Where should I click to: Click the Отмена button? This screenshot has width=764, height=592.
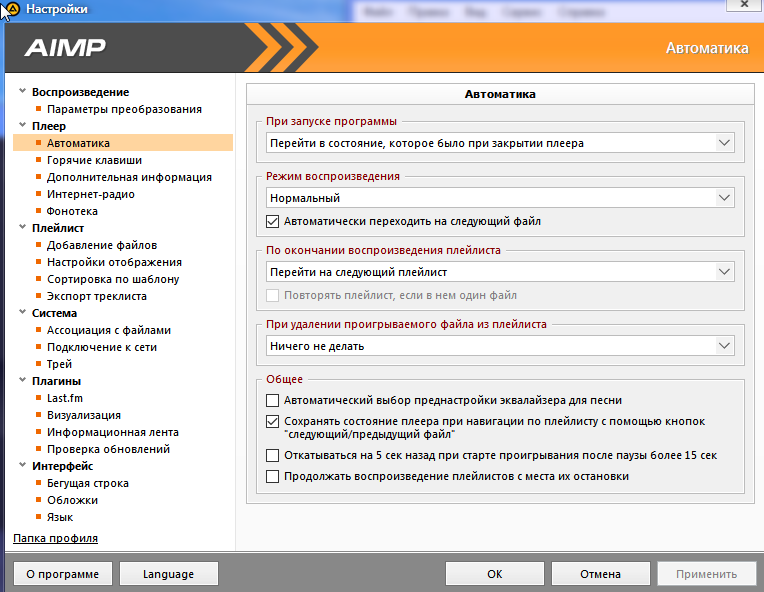tap(600, 574)
